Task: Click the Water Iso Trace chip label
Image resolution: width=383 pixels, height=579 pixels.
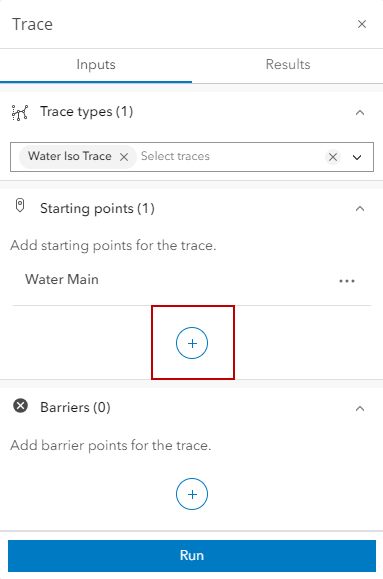Action: point(70,156)
